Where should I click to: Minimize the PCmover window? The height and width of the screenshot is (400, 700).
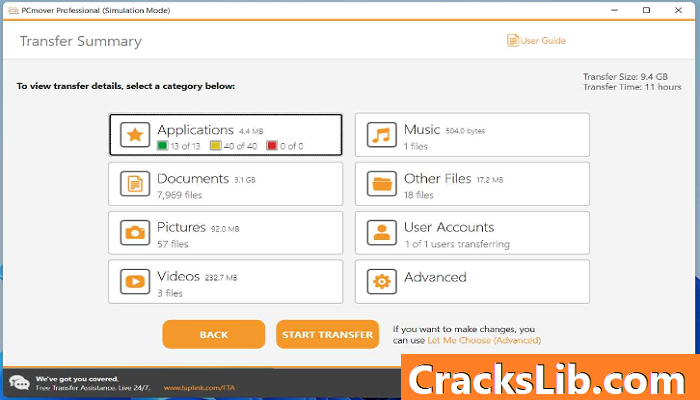(x=614, y=10)
